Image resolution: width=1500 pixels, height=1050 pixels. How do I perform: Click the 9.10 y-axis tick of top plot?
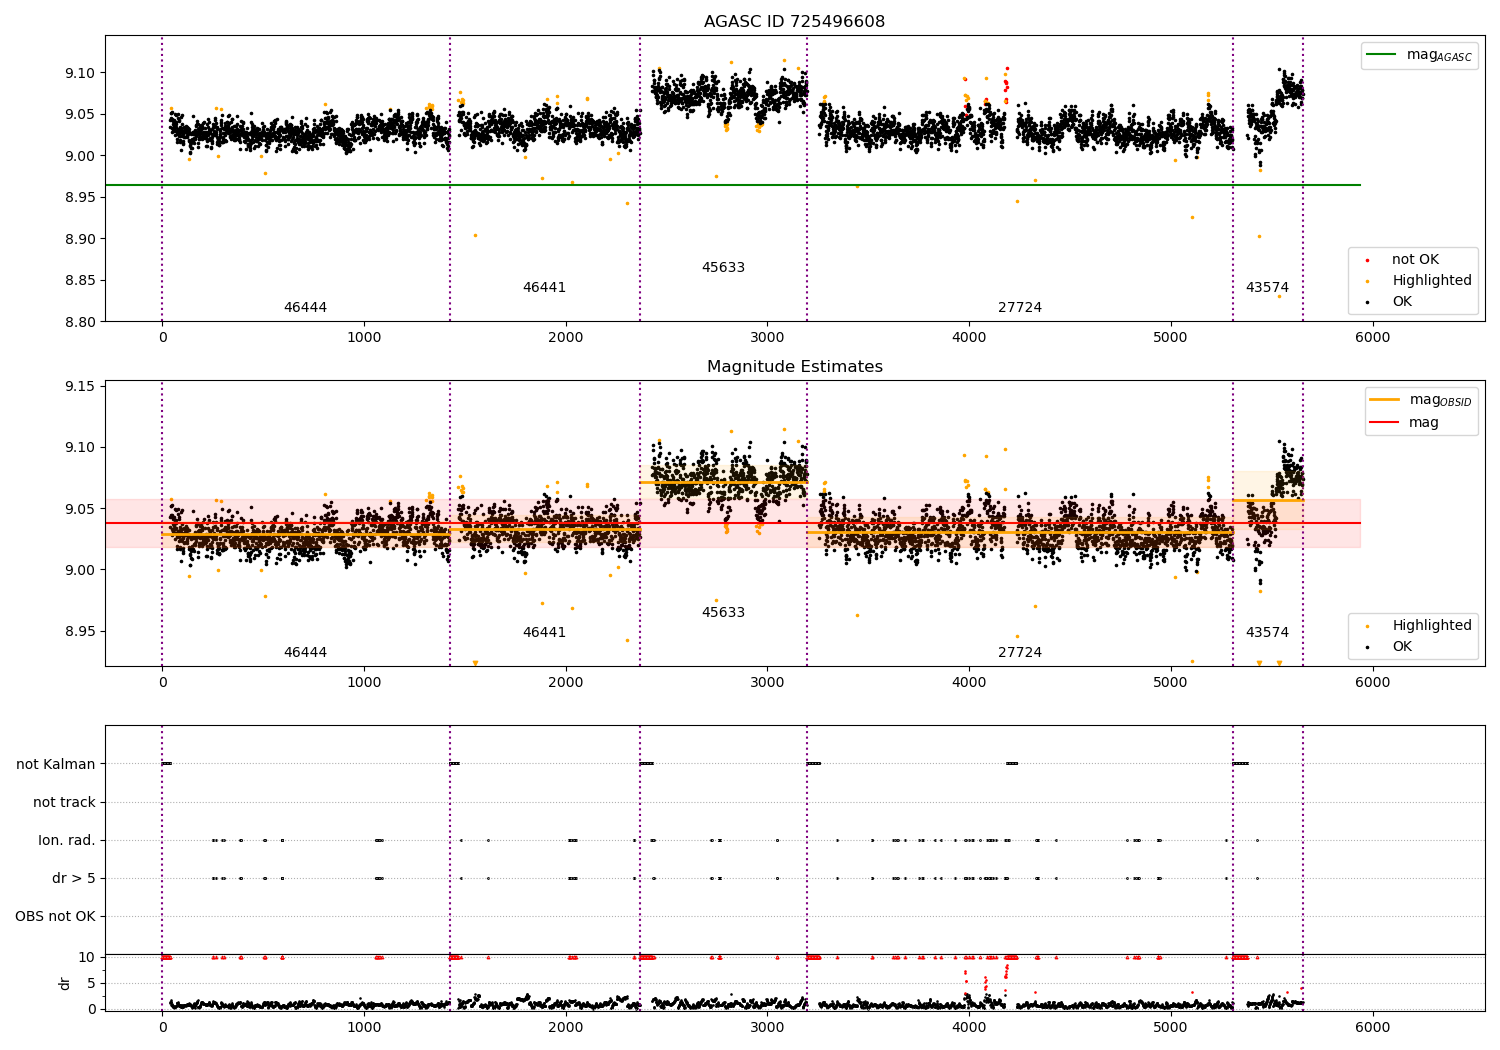tap(82, 73)
